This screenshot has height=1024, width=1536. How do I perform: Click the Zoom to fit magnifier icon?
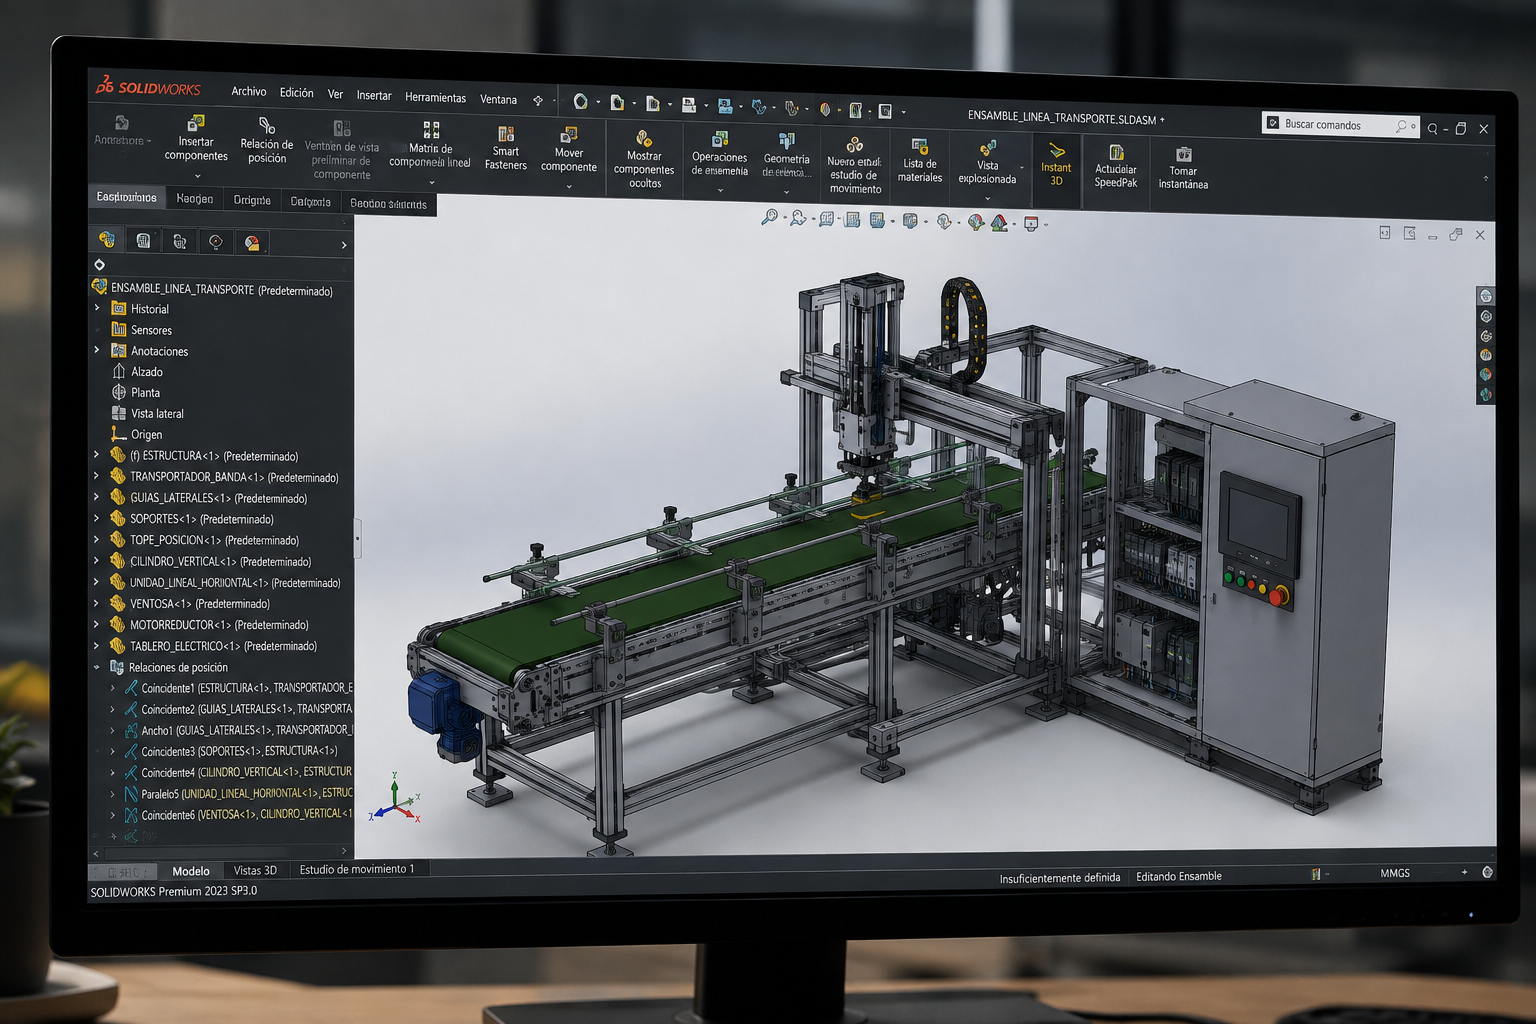(x=769, y=217)
